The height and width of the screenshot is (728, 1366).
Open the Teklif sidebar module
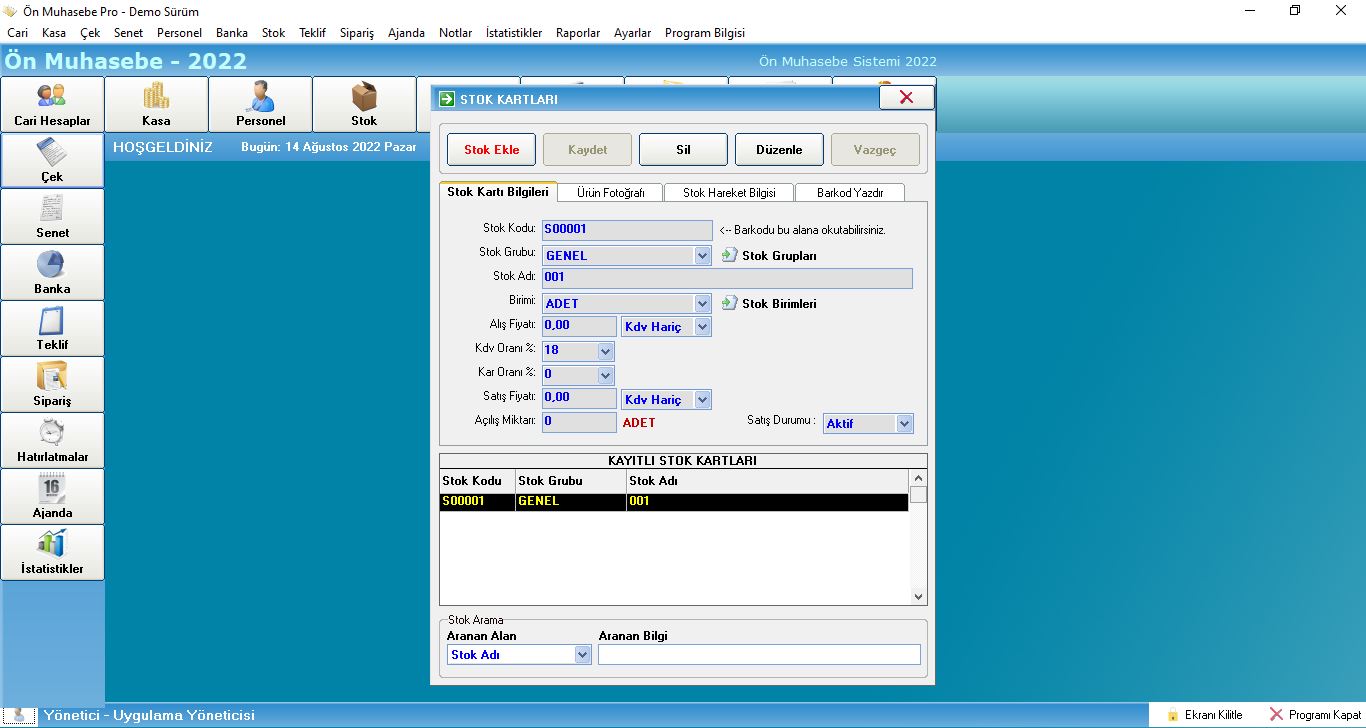(x=52, y=329)
